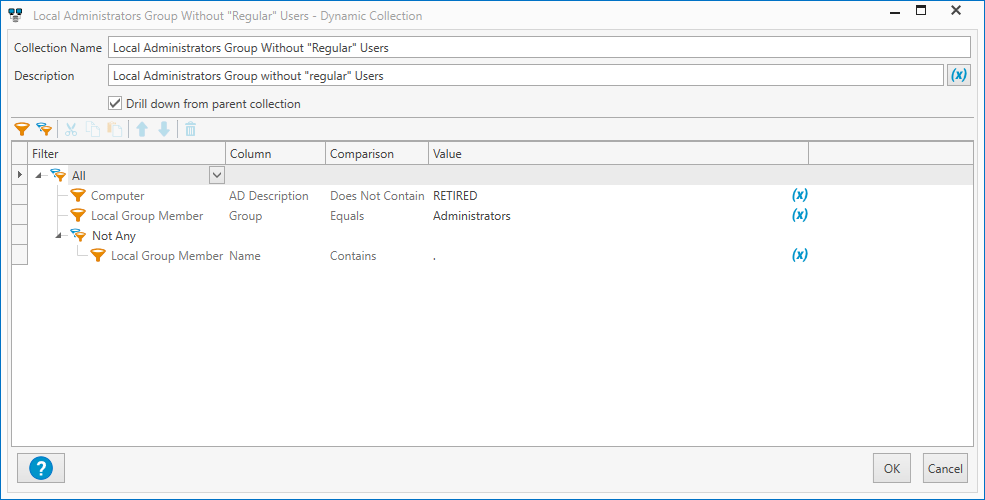Click into the Collection Name field
This screenshot has height=500, width=985.
tap(539, 47)
